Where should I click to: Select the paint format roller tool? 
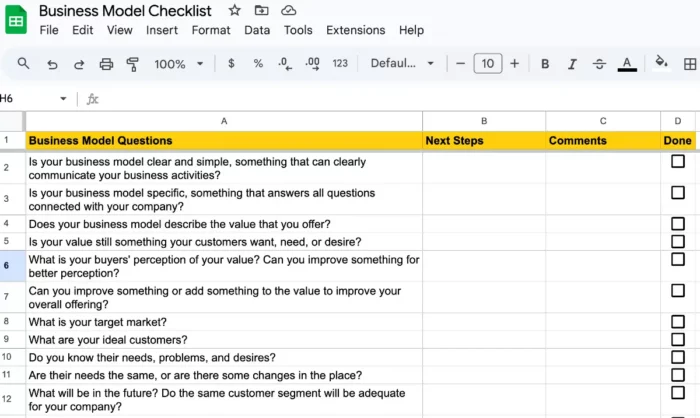pos(133,64)
